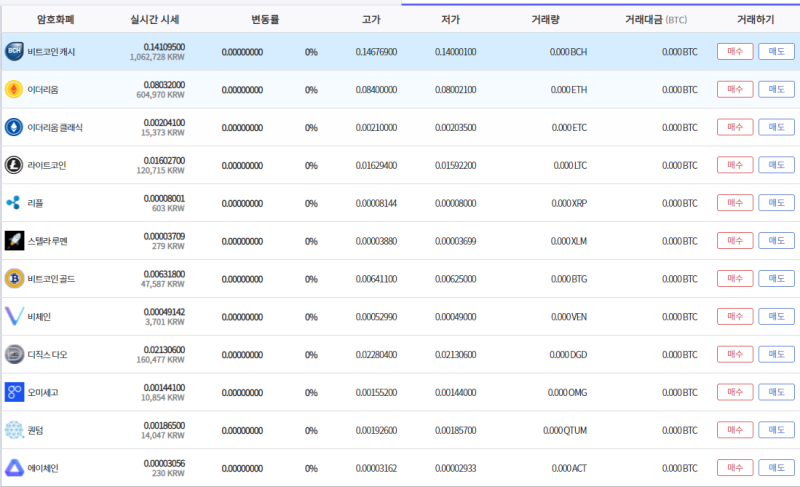
Task: Click the Qtum coin icon
Action: coord(14,430)
